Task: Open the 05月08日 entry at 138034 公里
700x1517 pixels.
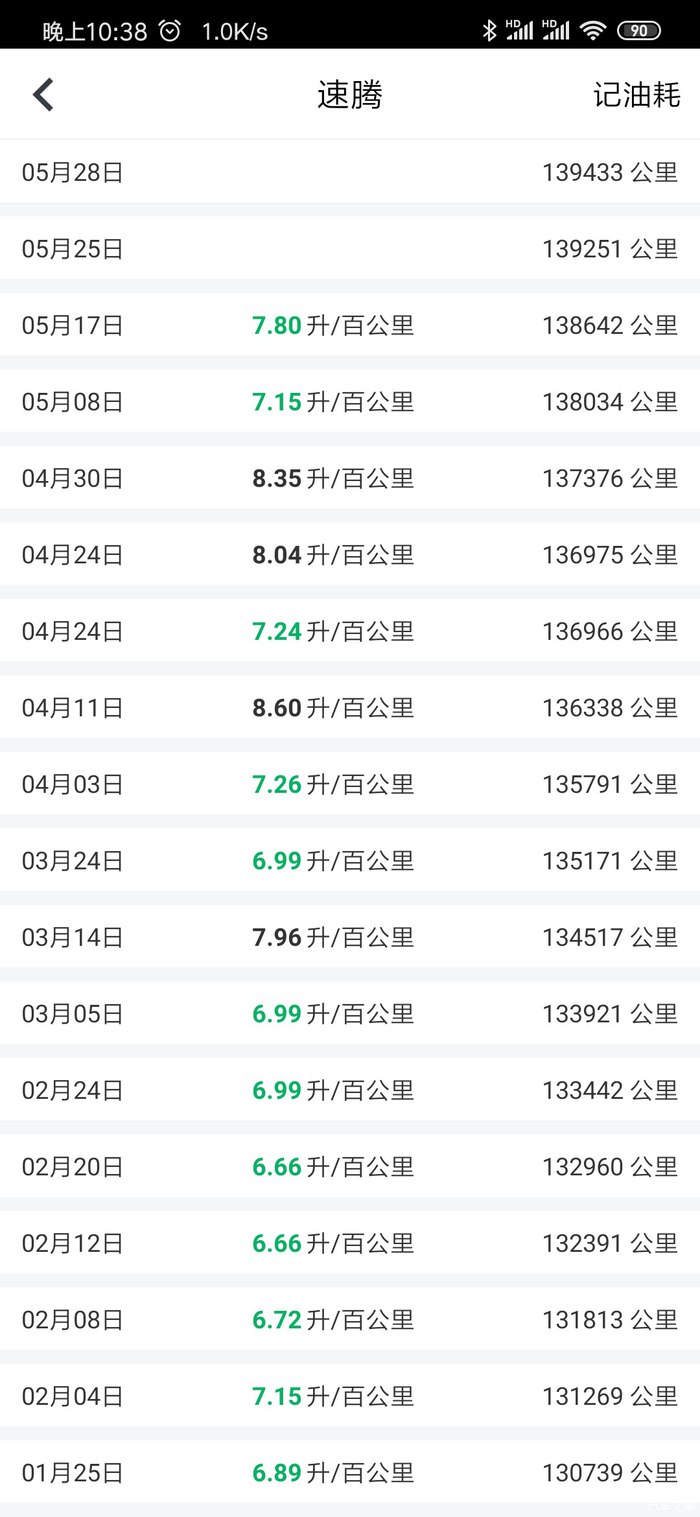Action: [350, 401]
